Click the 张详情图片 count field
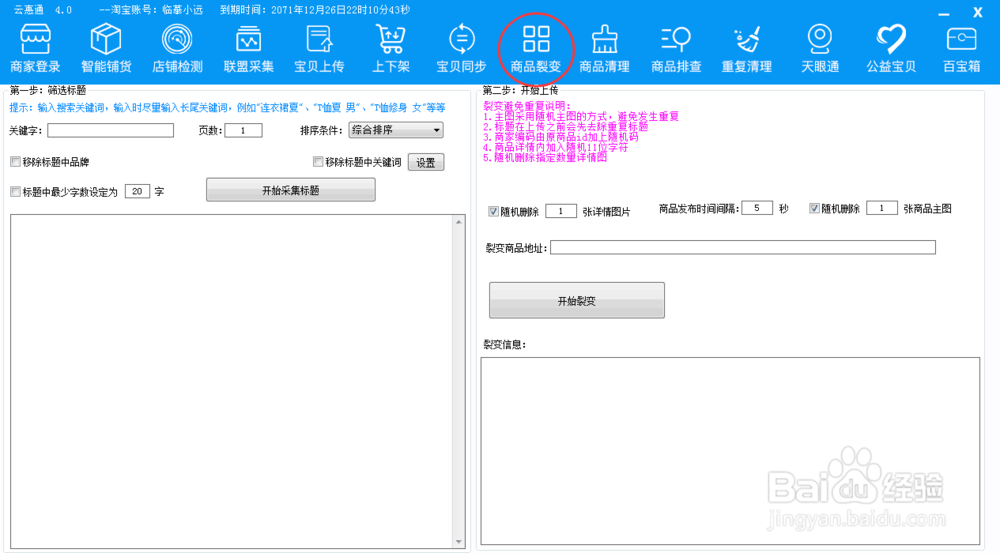 561,211
